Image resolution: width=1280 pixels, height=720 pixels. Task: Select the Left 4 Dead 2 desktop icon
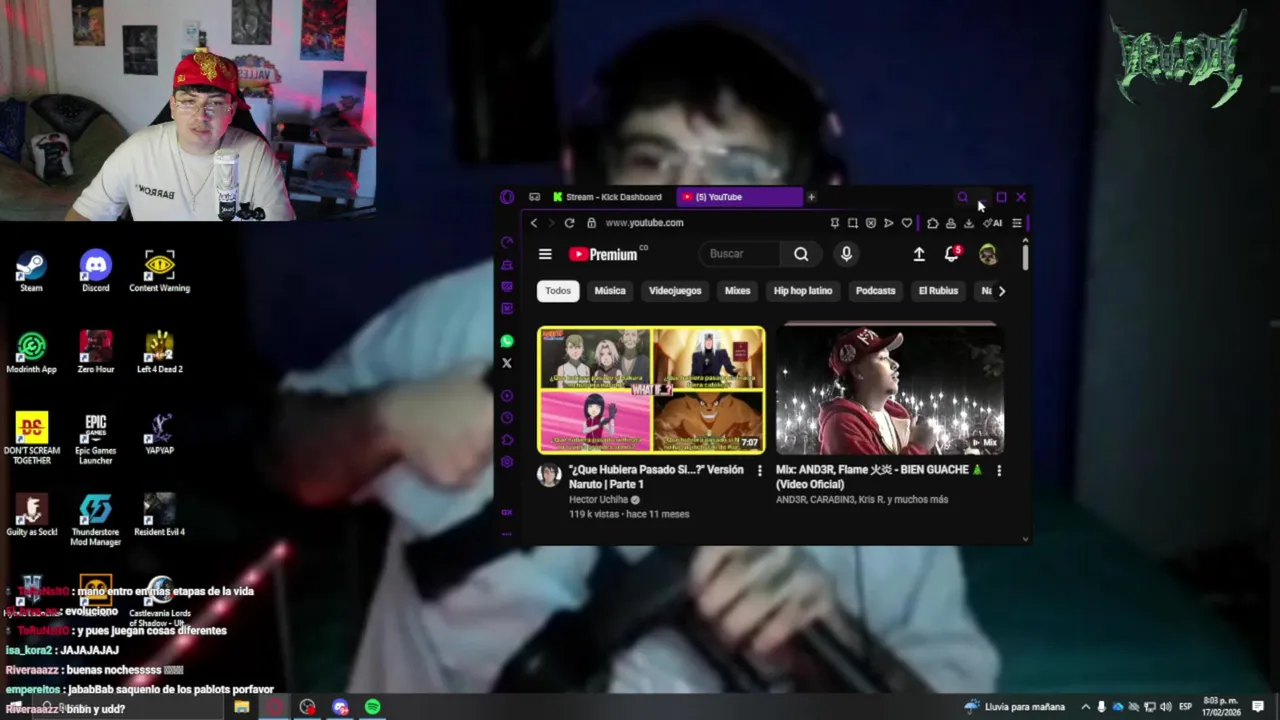click(x=159, y=352)
